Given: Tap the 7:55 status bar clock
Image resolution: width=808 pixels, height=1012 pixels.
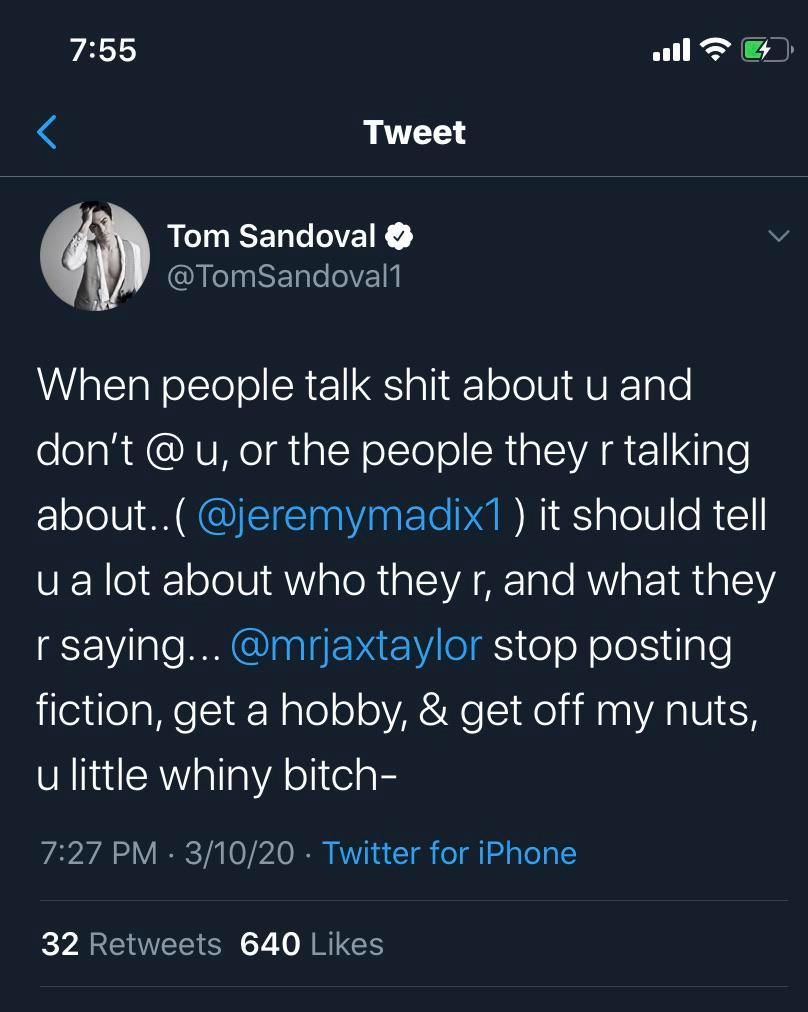Looking at the screenshot, I should click(x=104, y=49).
